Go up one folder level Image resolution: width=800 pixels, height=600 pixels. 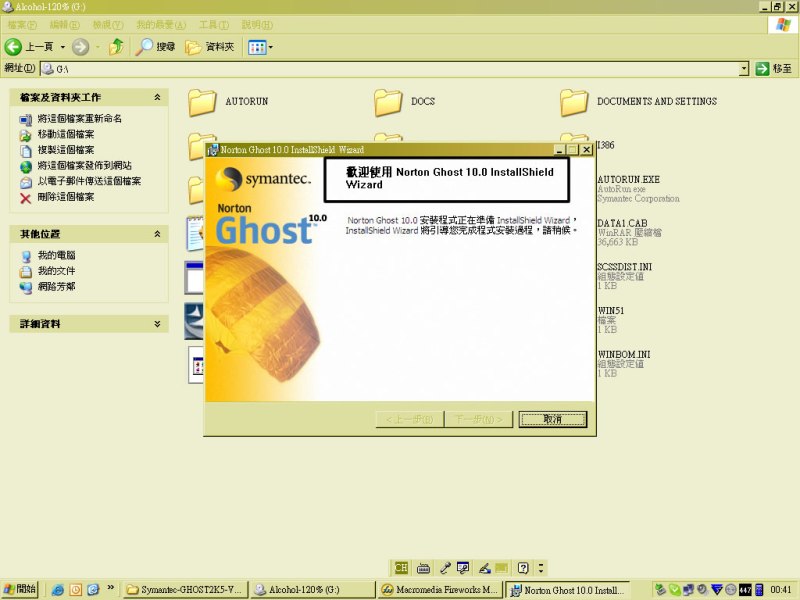pos(117,47)
